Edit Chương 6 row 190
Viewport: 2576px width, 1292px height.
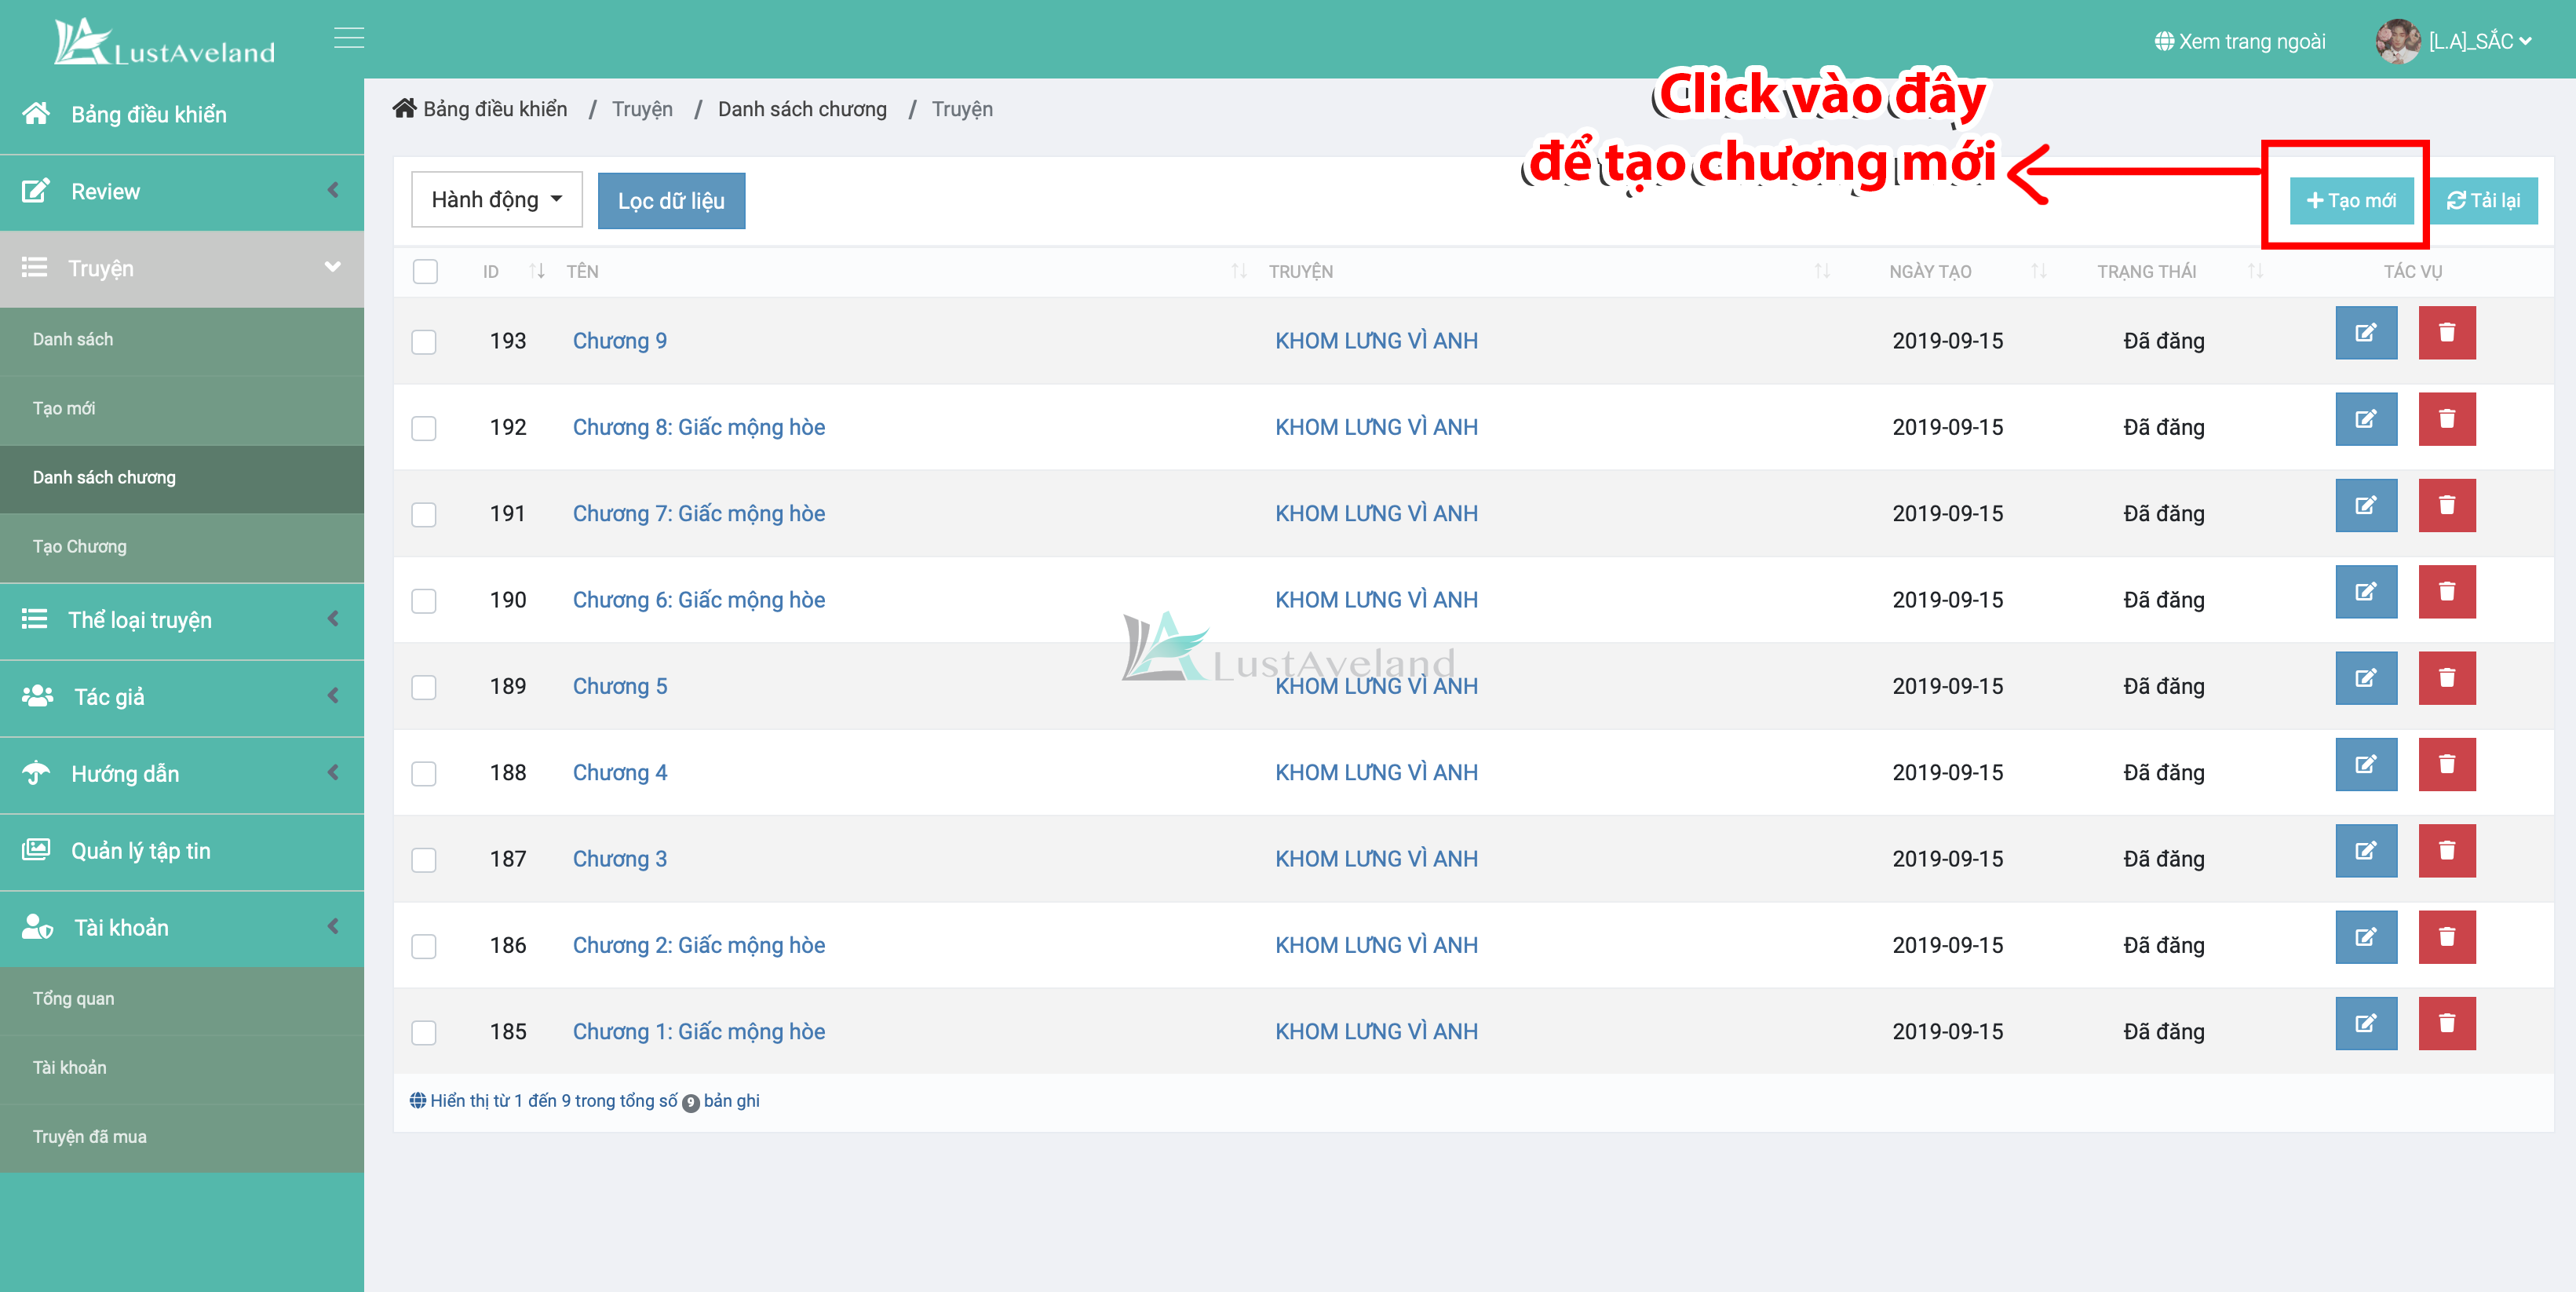coord(2366,592)
